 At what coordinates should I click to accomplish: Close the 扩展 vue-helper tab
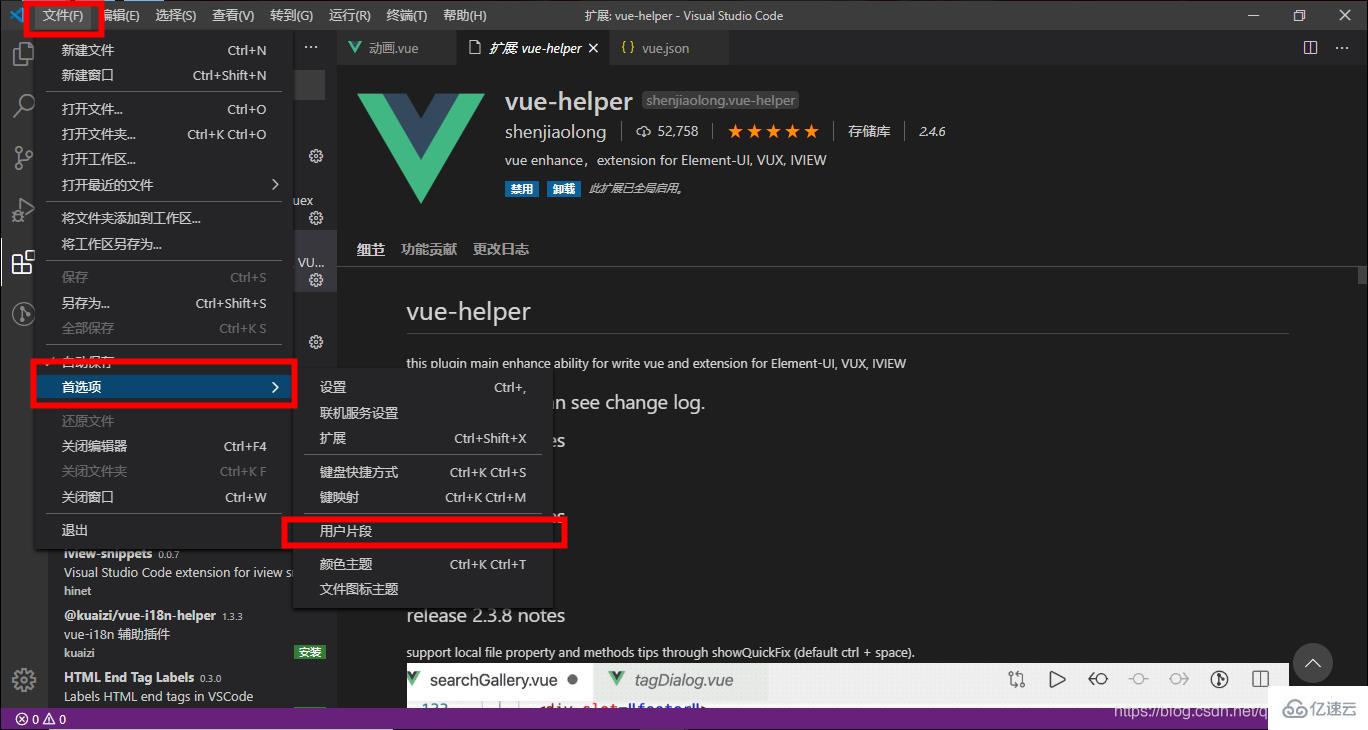[593, 48]
